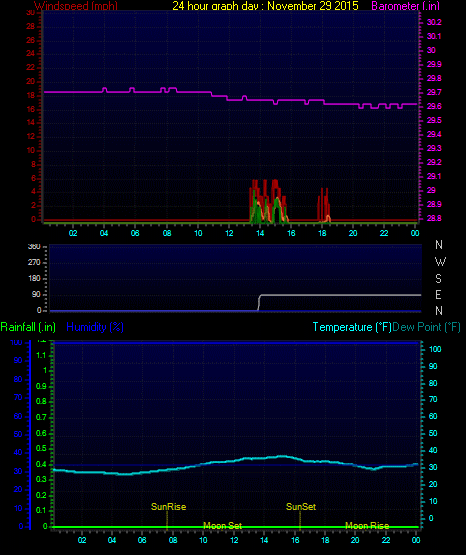This screenshot has height=555, width=466.
Task: Click the 270 degree tick on direction chart
Action: [x=34, y=262]
